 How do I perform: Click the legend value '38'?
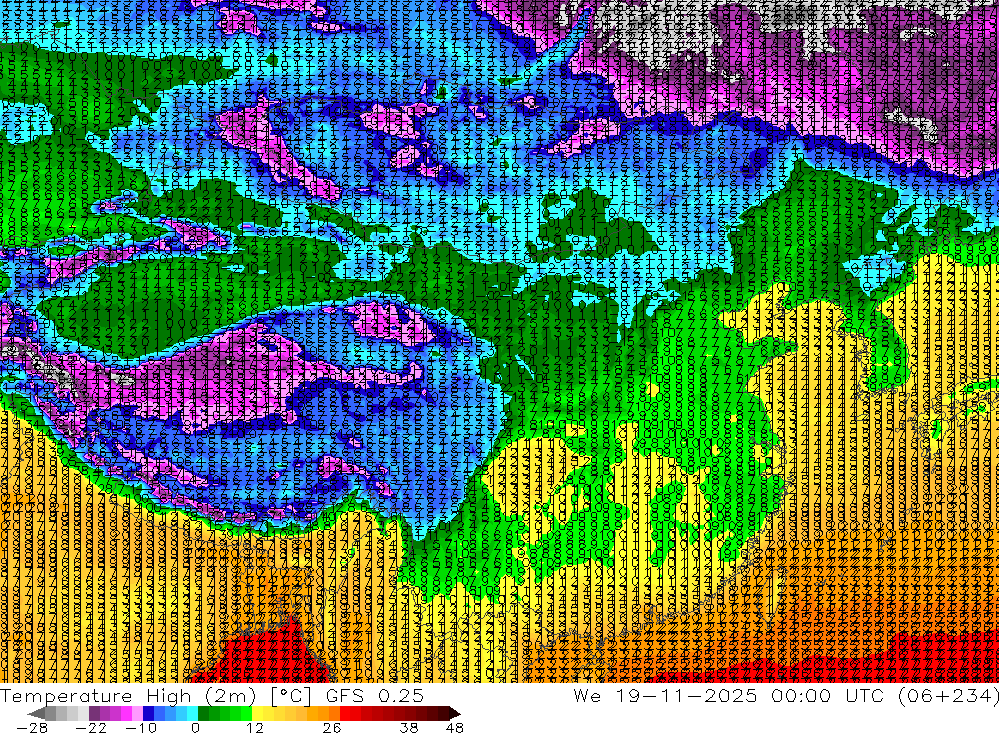pos(409,727)
